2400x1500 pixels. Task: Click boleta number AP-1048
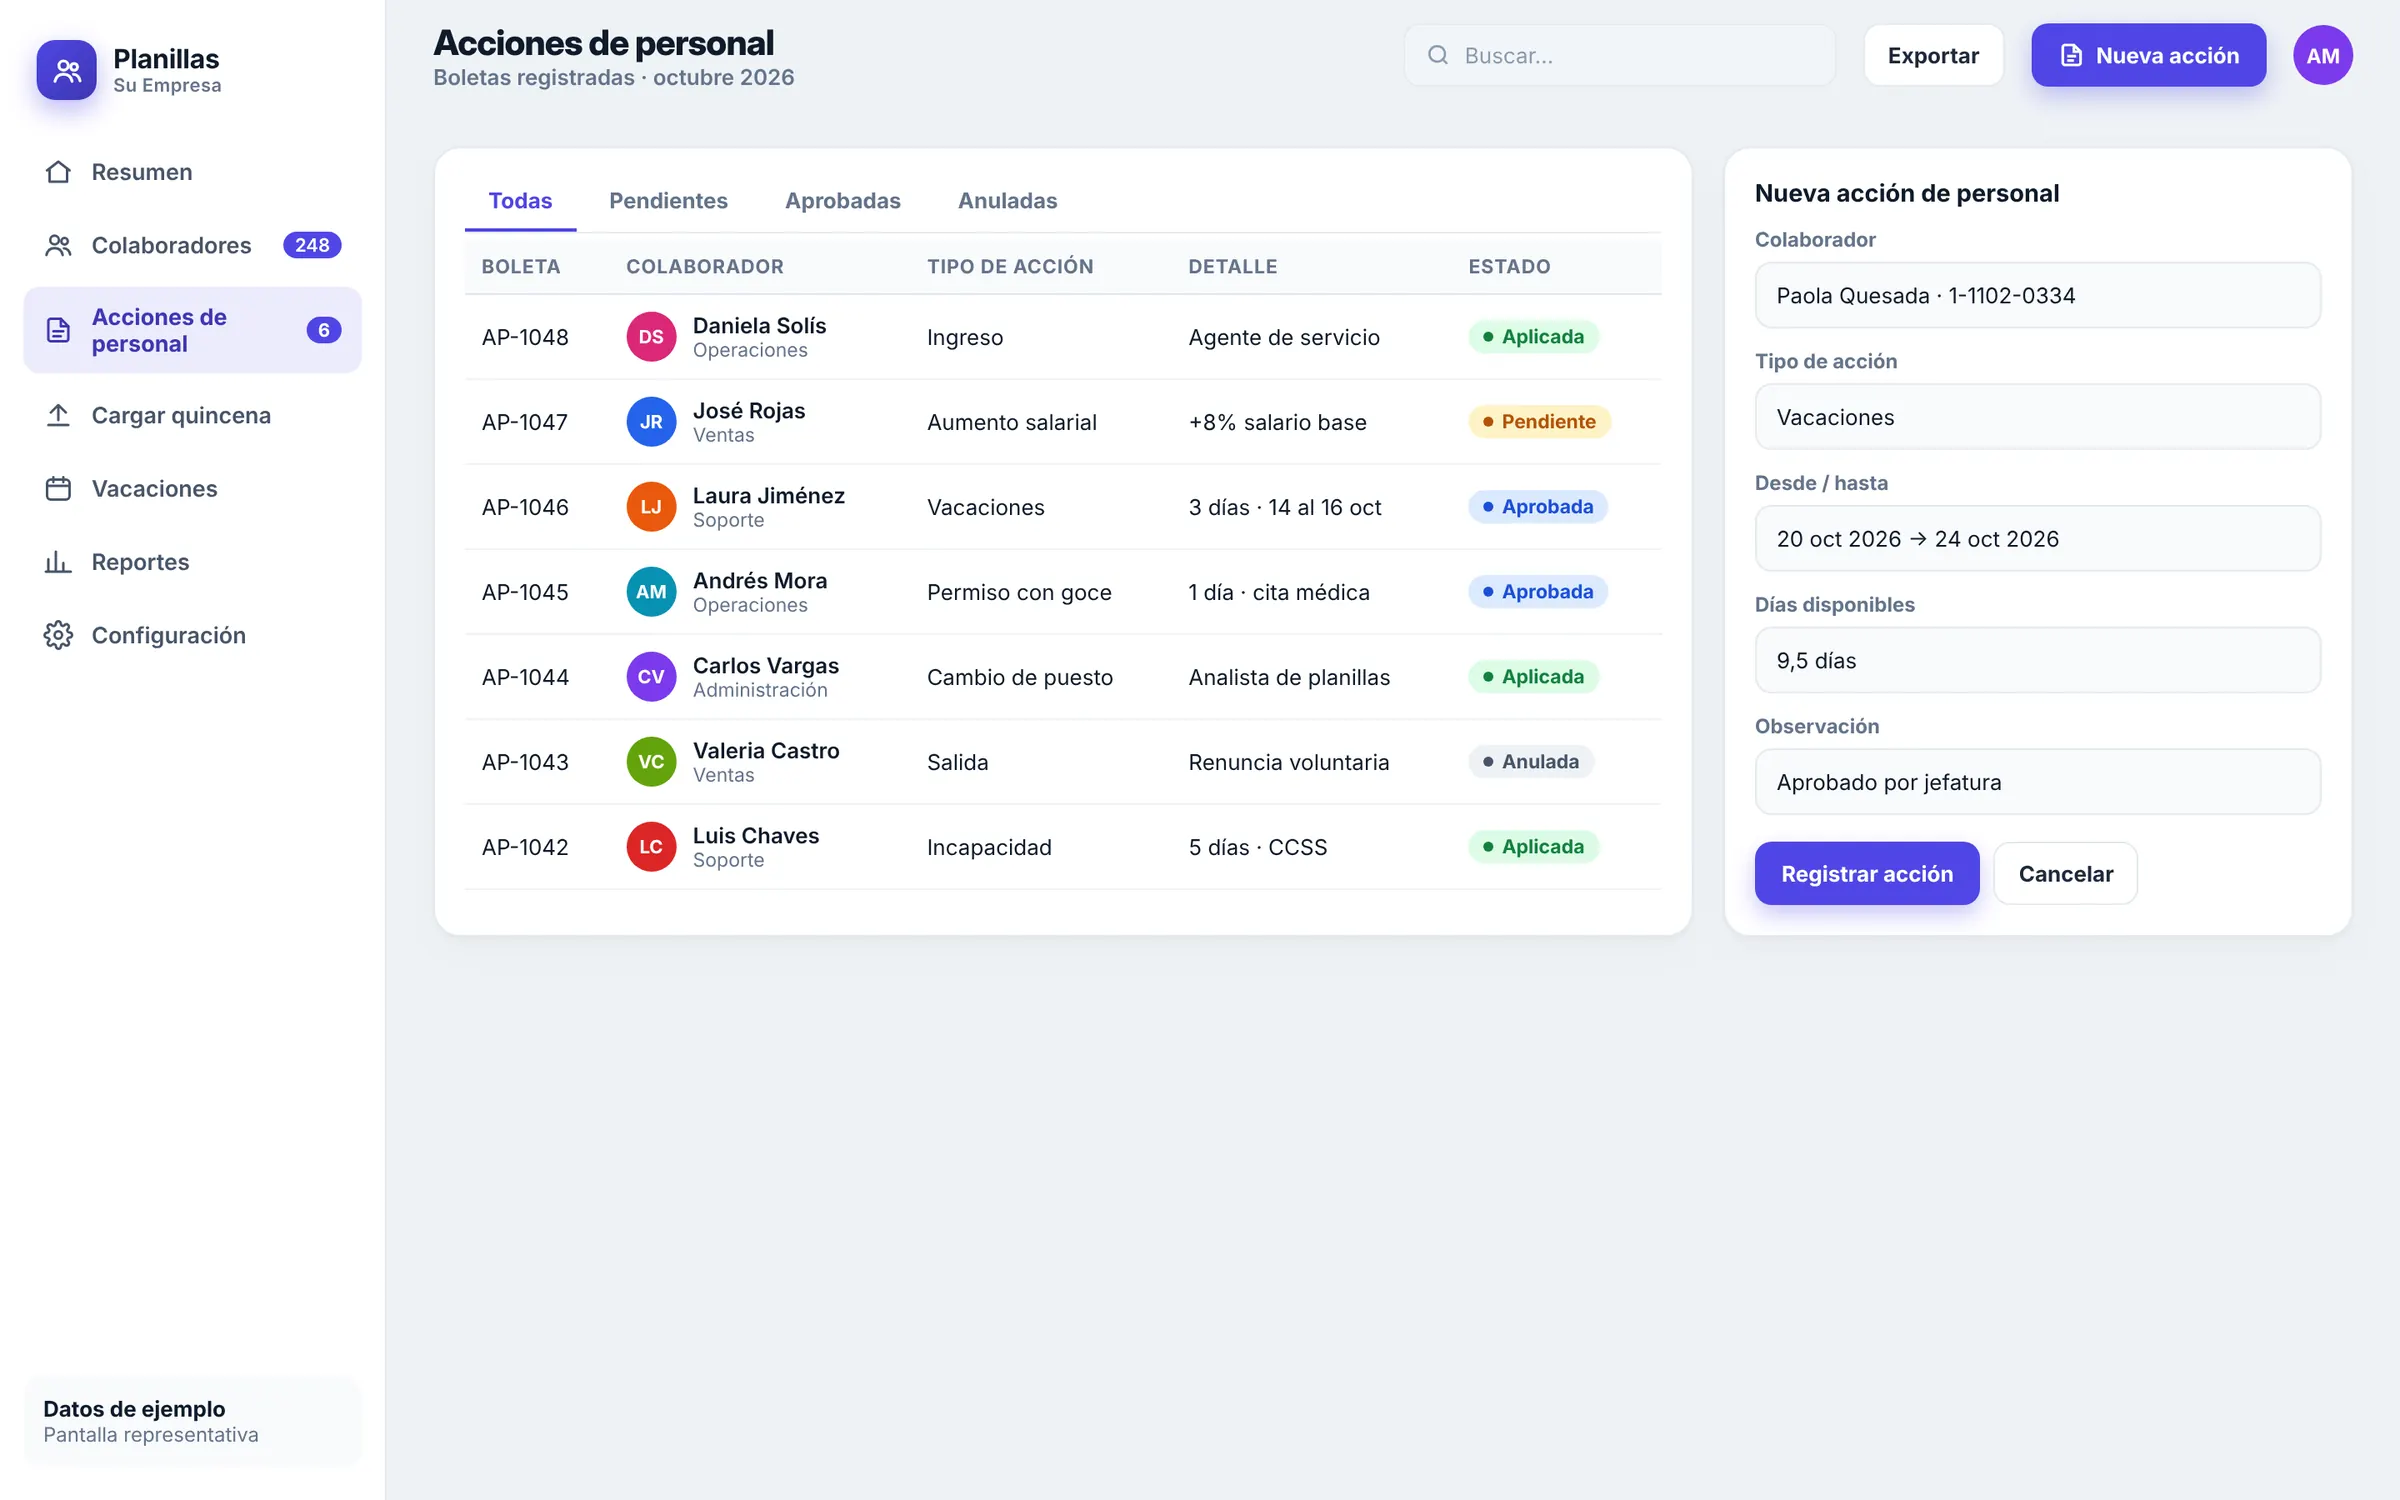(525, 337)
